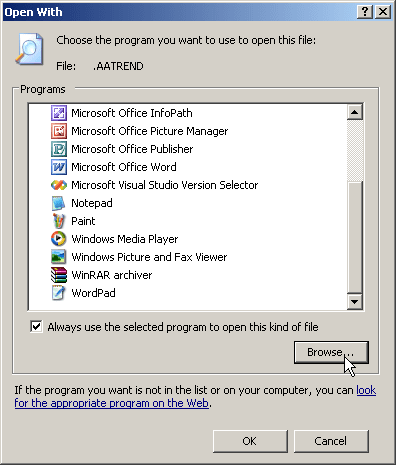Open the Browse... button

click(331, 352)
